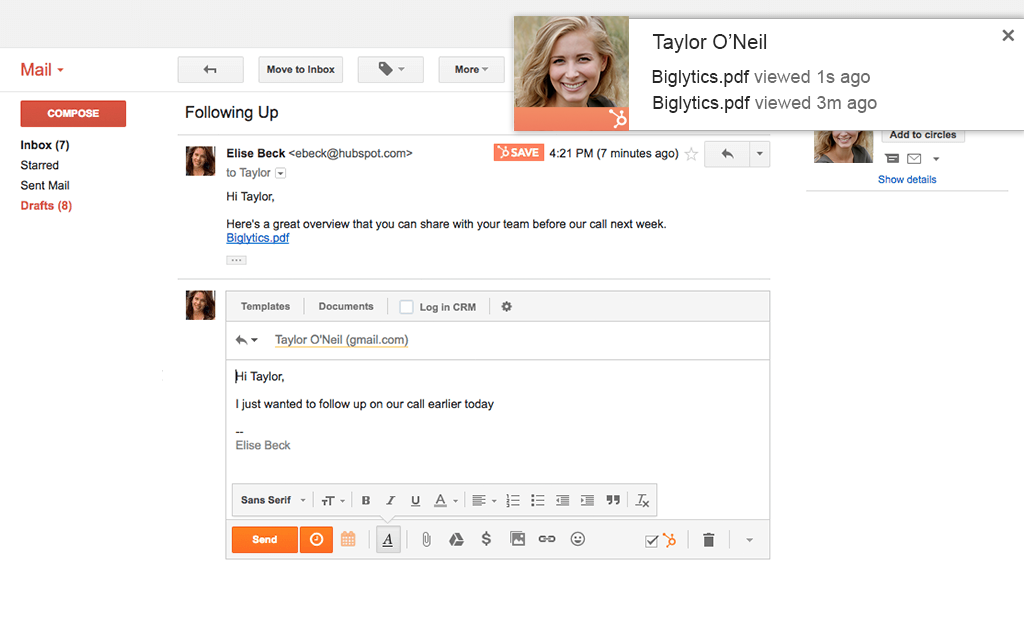
Task: Star the Elise Beck email
Action: [x=691, y=154]
